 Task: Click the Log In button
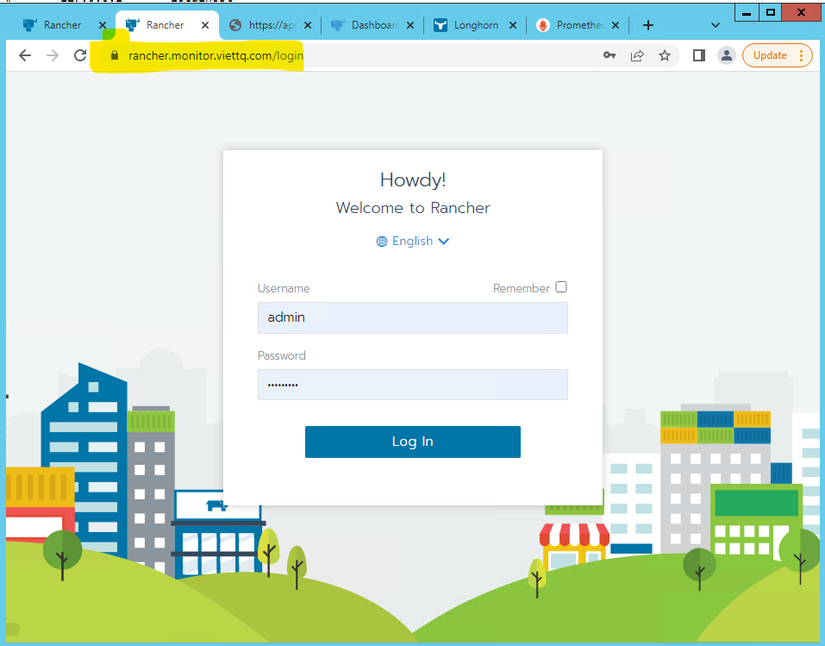(x=412, y=442)
